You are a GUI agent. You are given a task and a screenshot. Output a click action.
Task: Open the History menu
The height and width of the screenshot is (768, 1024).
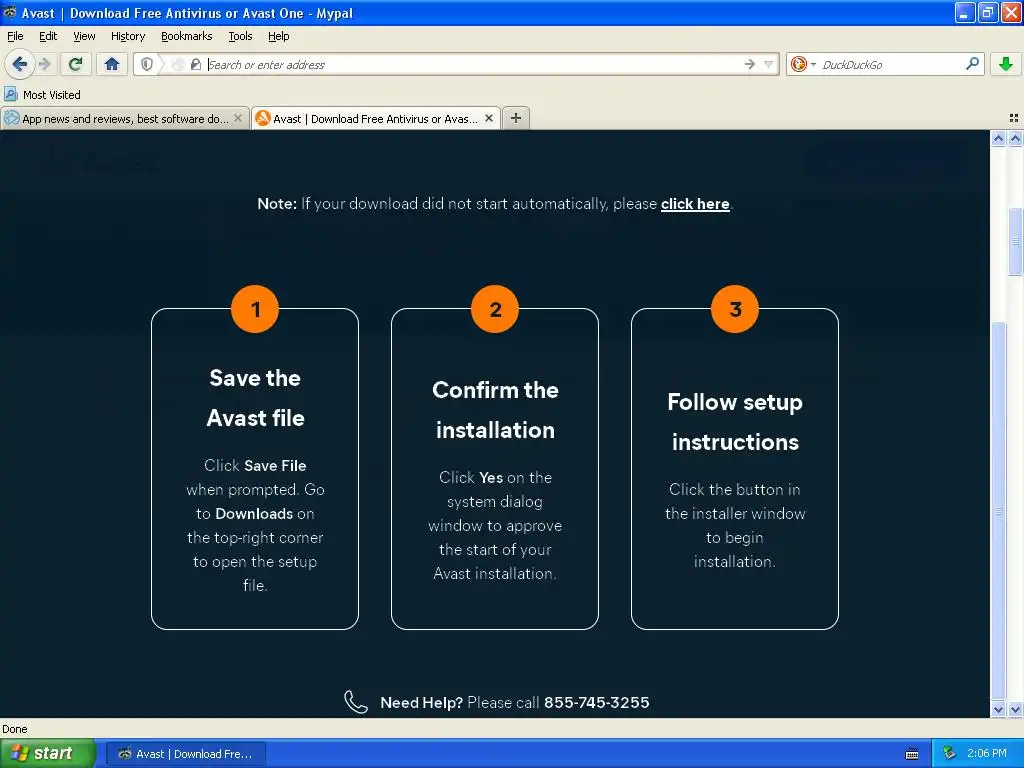click(128, 36)
